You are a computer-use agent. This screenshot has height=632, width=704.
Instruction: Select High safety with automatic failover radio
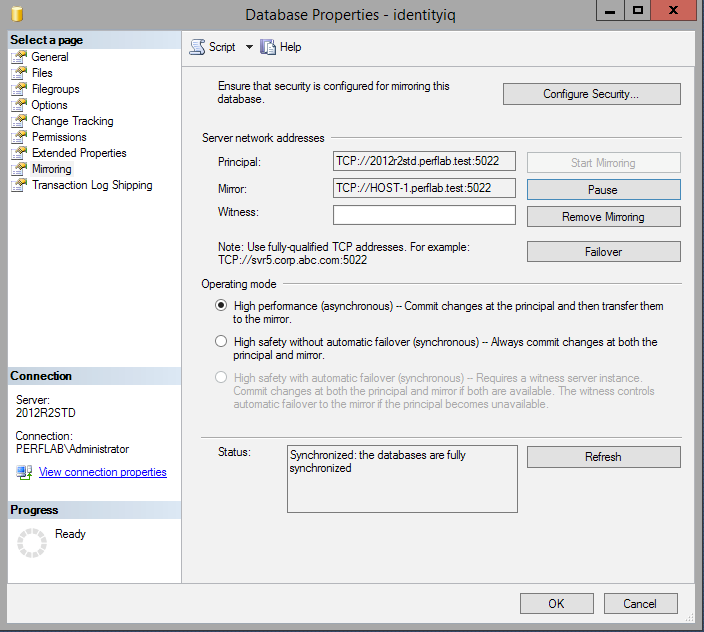[x=221, y=377]
